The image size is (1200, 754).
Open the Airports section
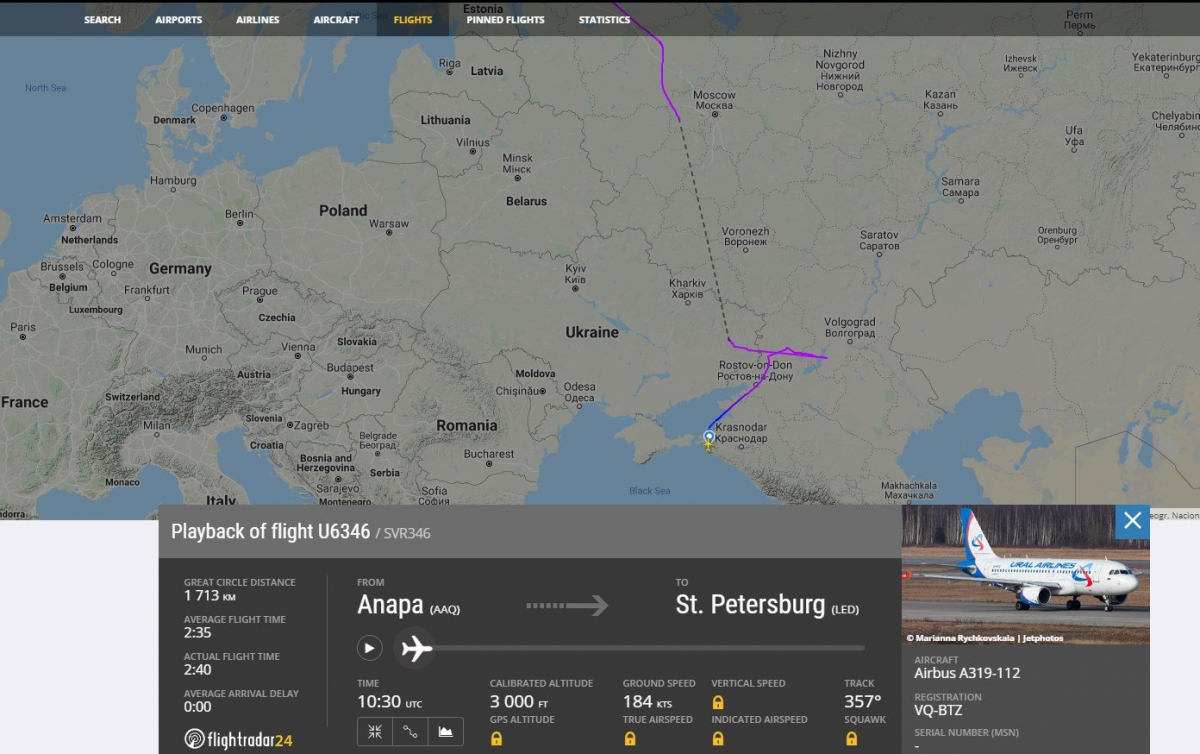tap(178, 20)
